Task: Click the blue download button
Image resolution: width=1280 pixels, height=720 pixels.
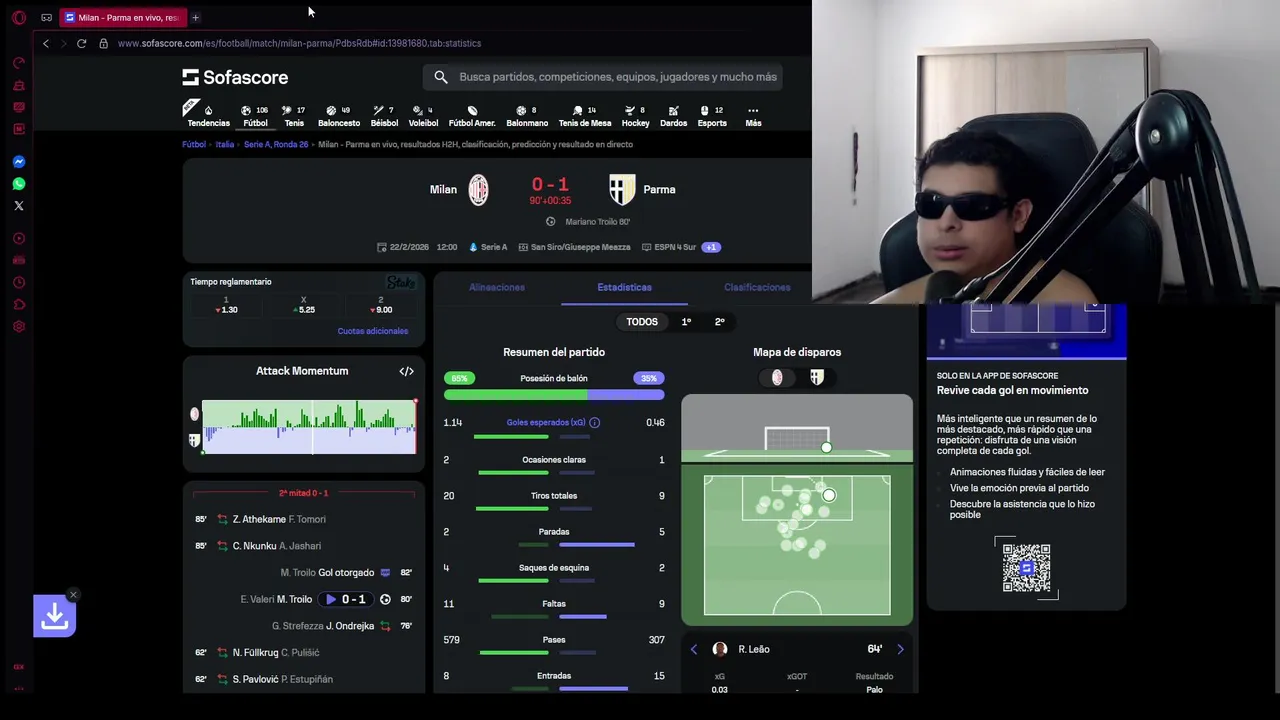Action: (x=54, y=616)
